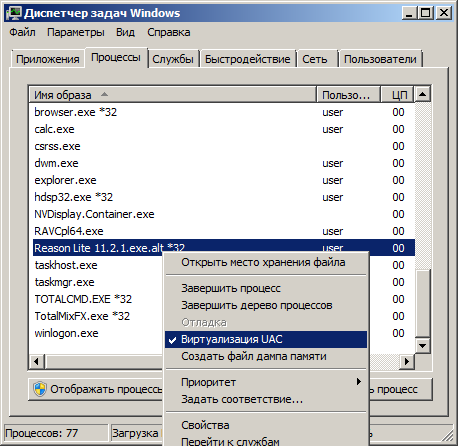
Task: Expand the Приоритет submenu
Action: [266, 382]
